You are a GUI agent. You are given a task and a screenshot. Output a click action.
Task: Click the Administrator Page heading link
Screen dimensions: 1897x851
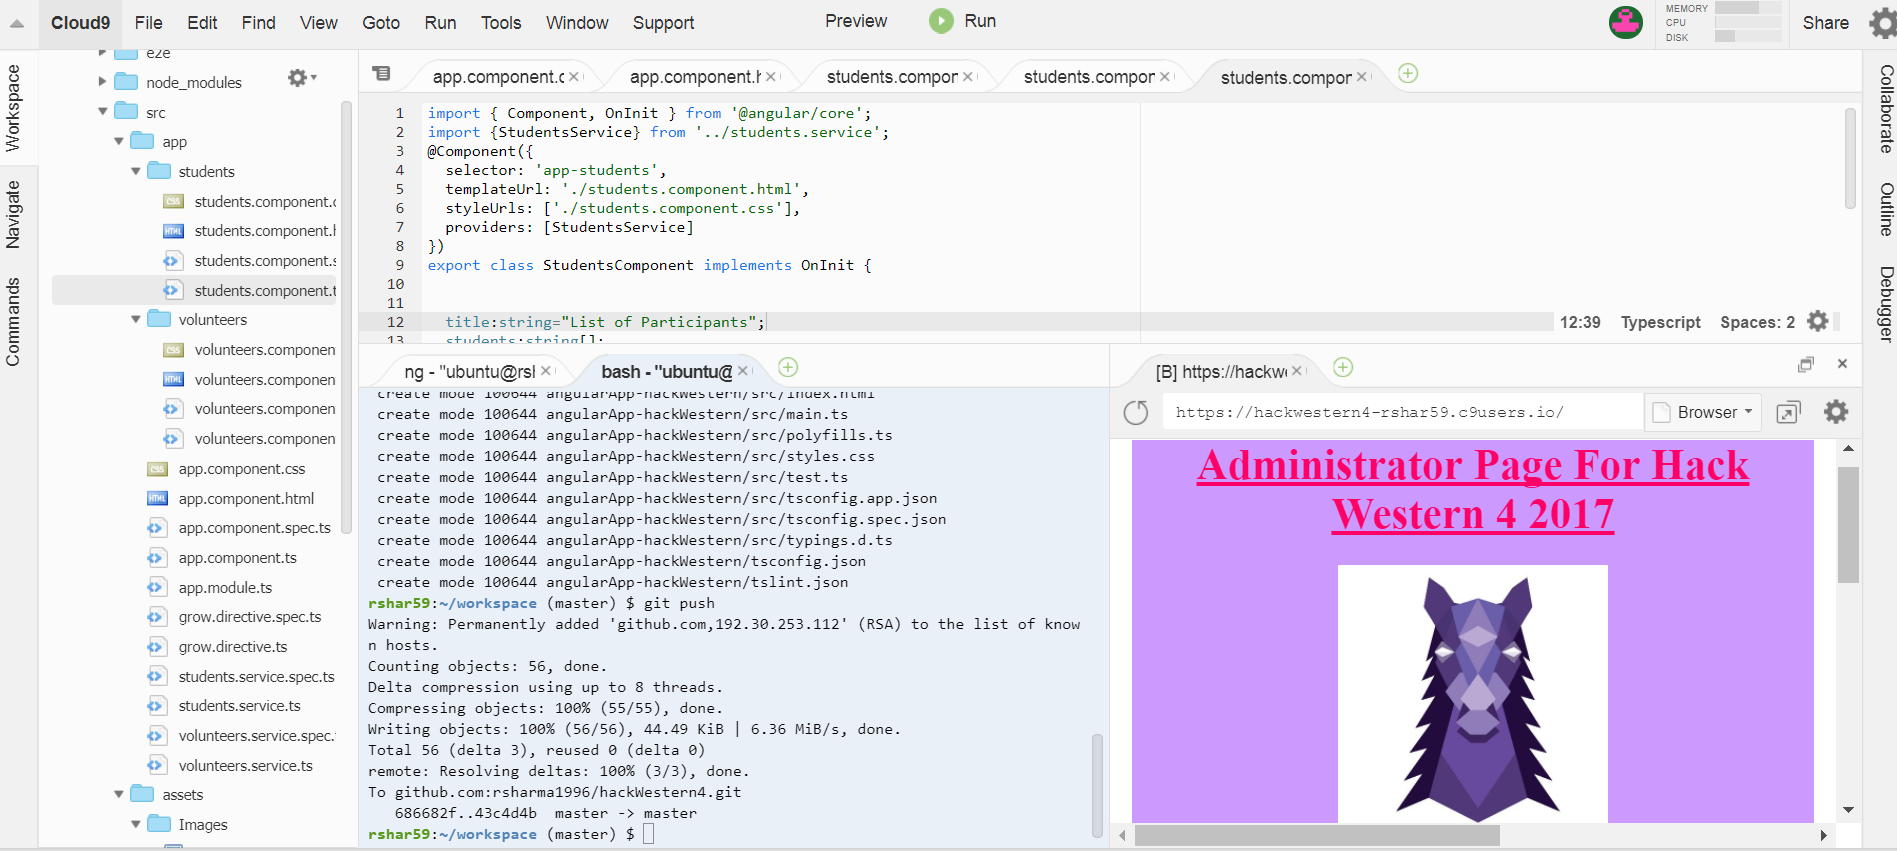pyautogui.click(x=1473, y=490)
